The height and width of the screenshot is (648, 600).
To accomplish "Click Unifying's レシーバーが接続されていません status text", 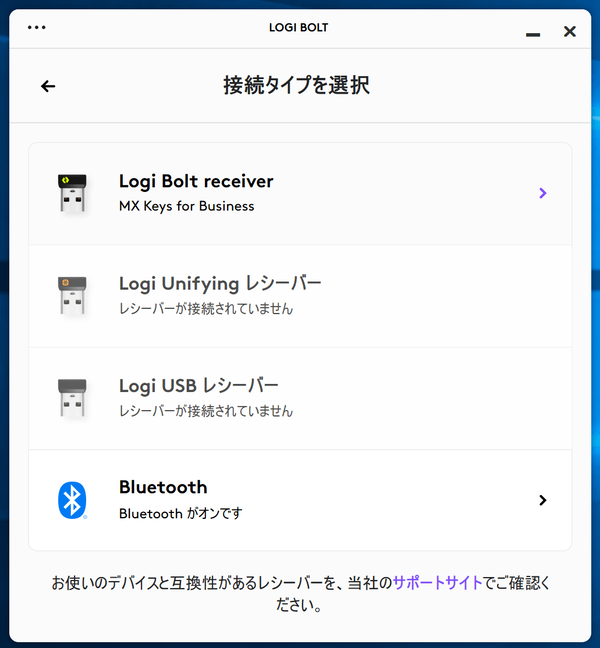I will [x=206, y=308].
